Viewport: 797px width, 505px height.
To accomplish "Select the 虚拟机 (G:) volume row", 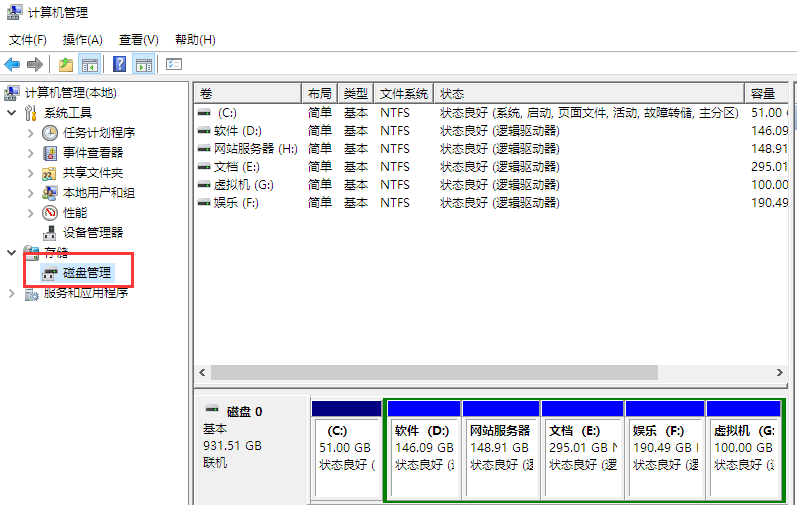I will click(492, 184).
